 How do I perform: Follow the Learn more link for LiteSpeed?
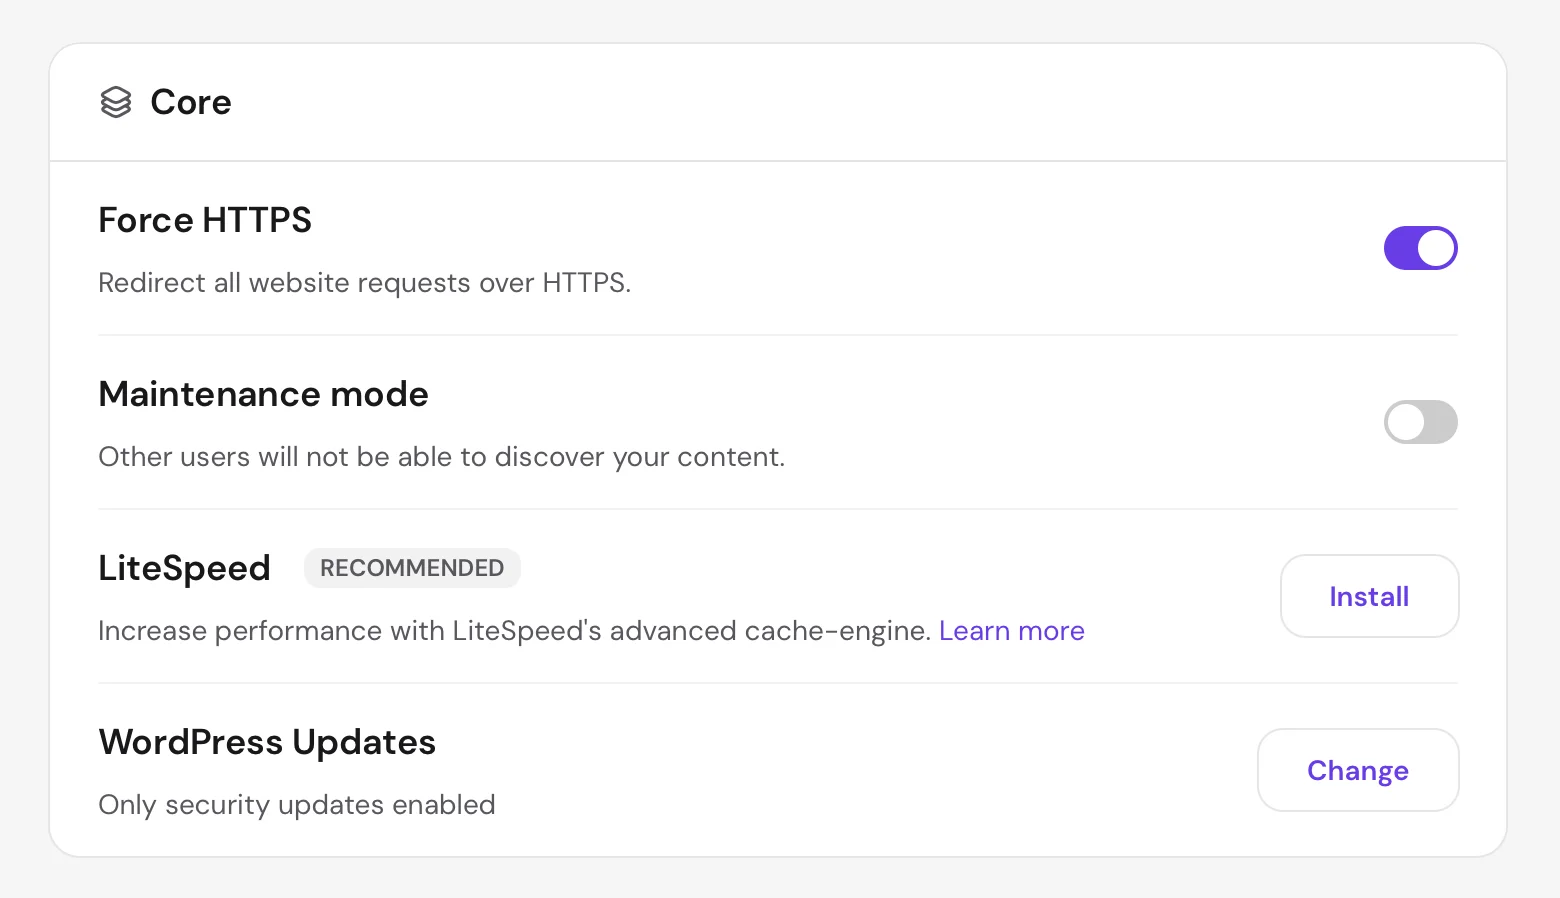[x=1011, y=631]
